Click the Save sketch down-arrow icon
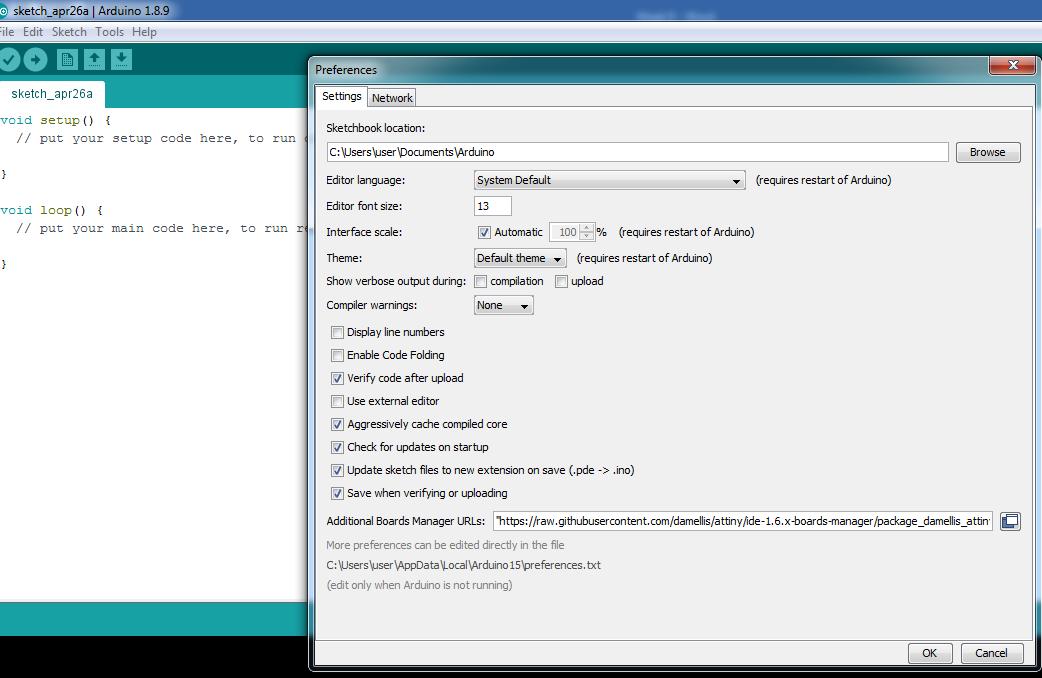The width and height of the screenshot is (1042, 678). tap(121, 60)
